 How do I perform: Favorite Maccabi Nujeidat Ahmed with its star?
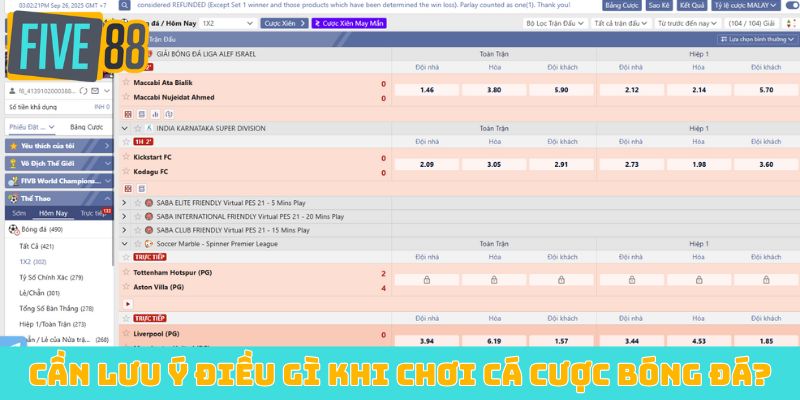pos(127,96)
